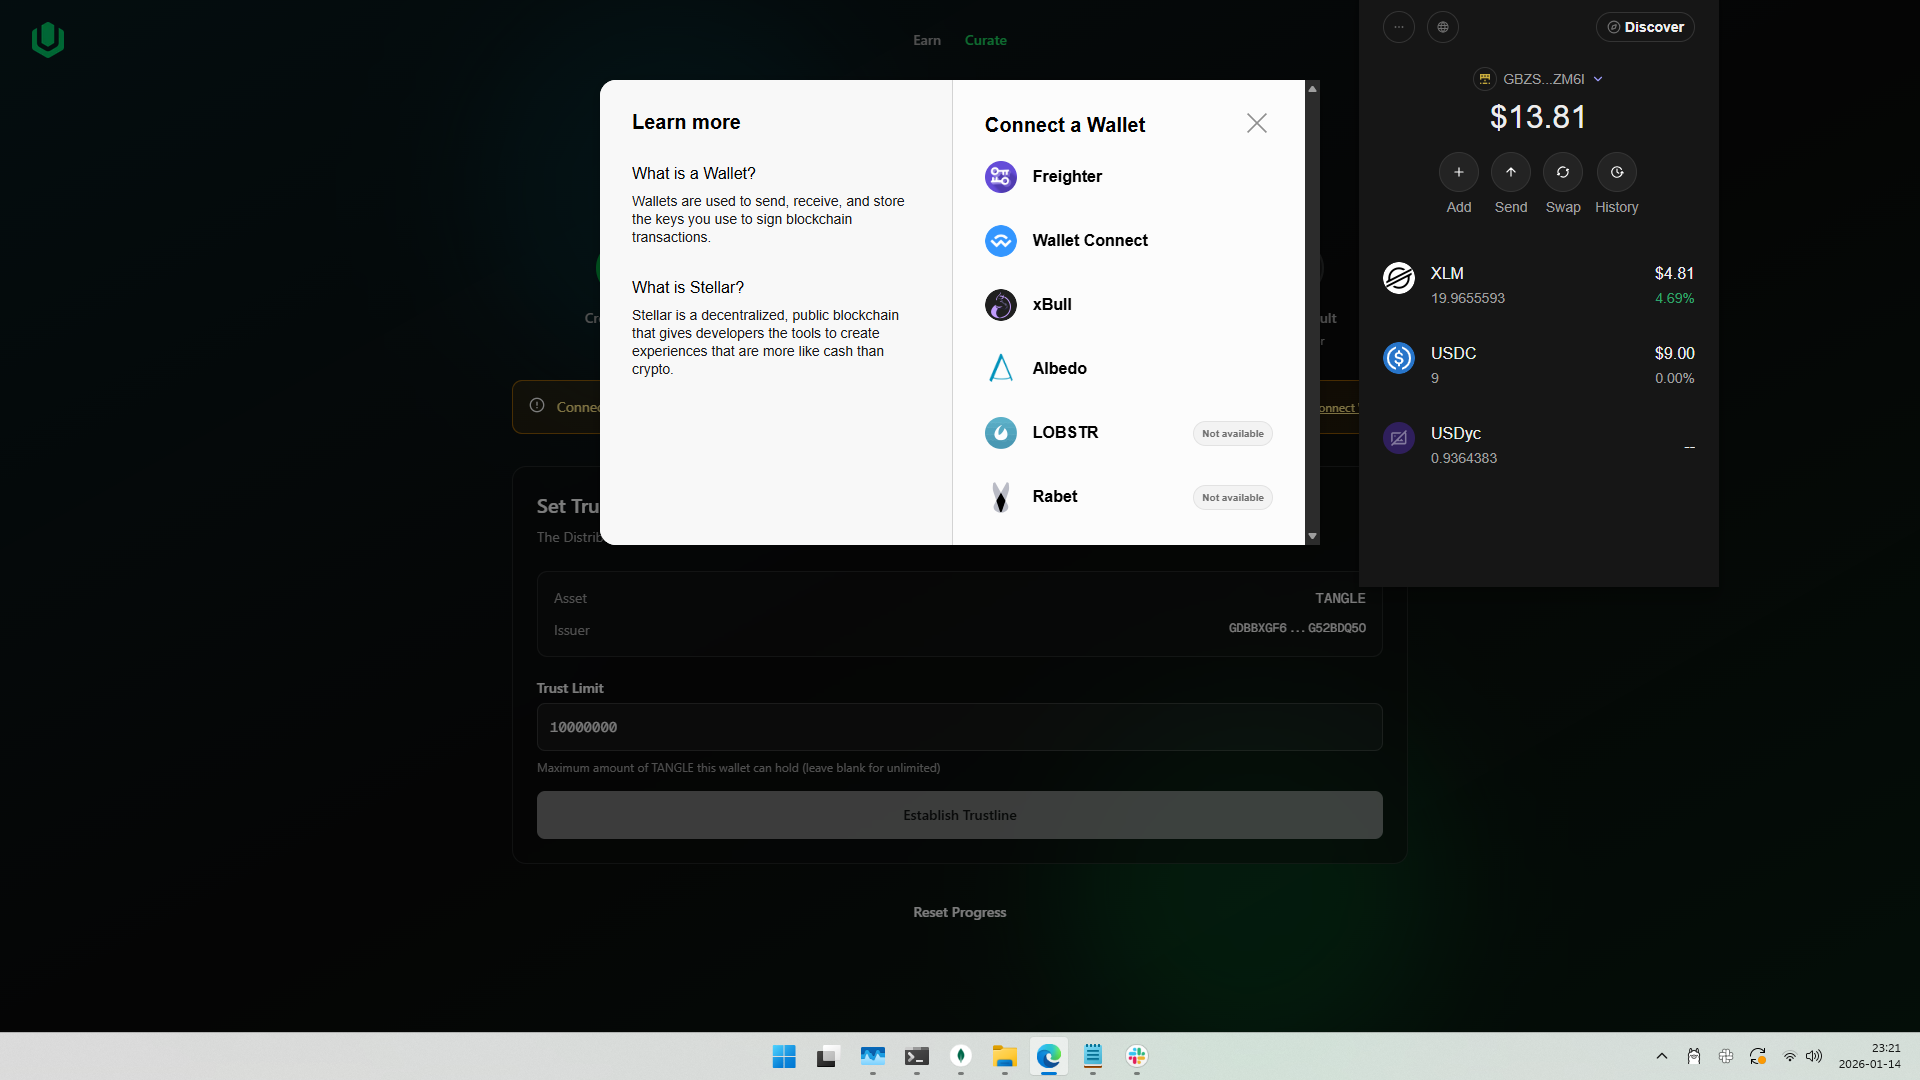Pick the xBull wallet icon
Image resolution: width=1920 pixels, height=1080 pixels.
click(1000, 305)
